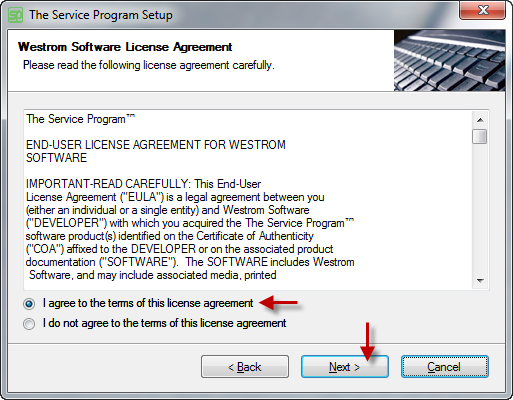Click the "IMPORTANT-READ CAREFULLY" line in license text

[143, 184]
